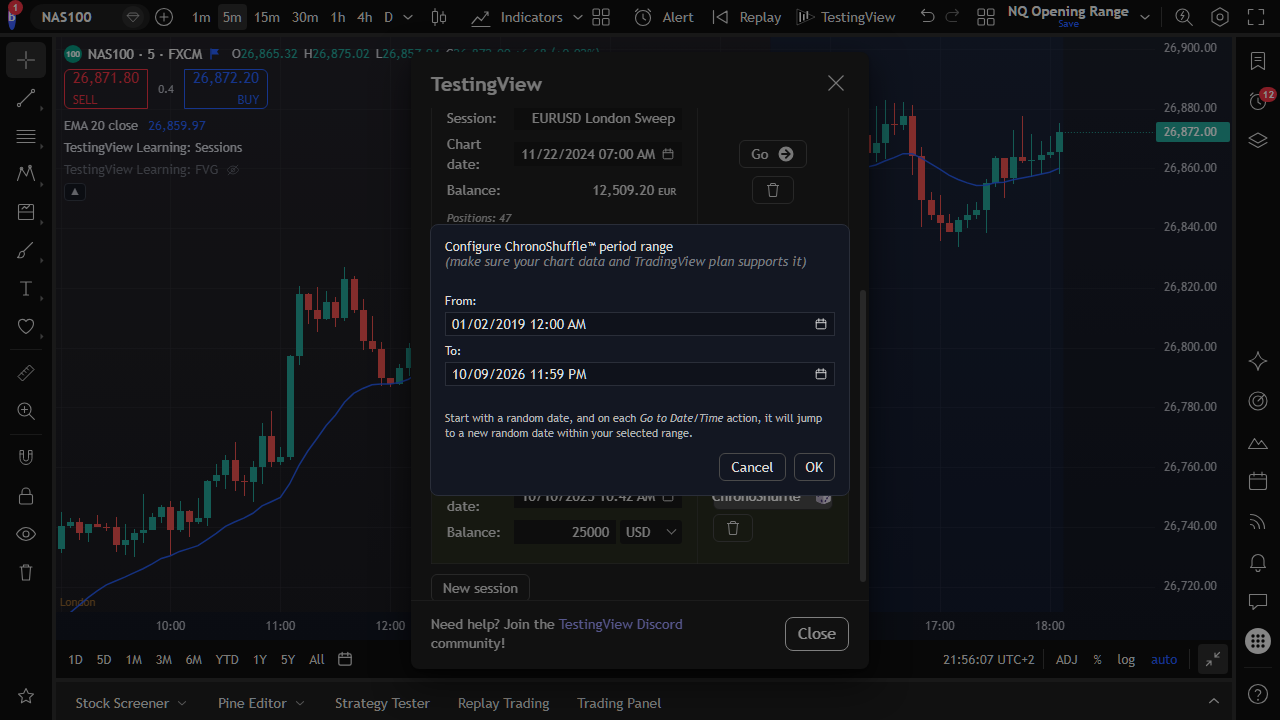Open the Fibonacci retracement tools

pyautogui.click(x=26, y=136)
